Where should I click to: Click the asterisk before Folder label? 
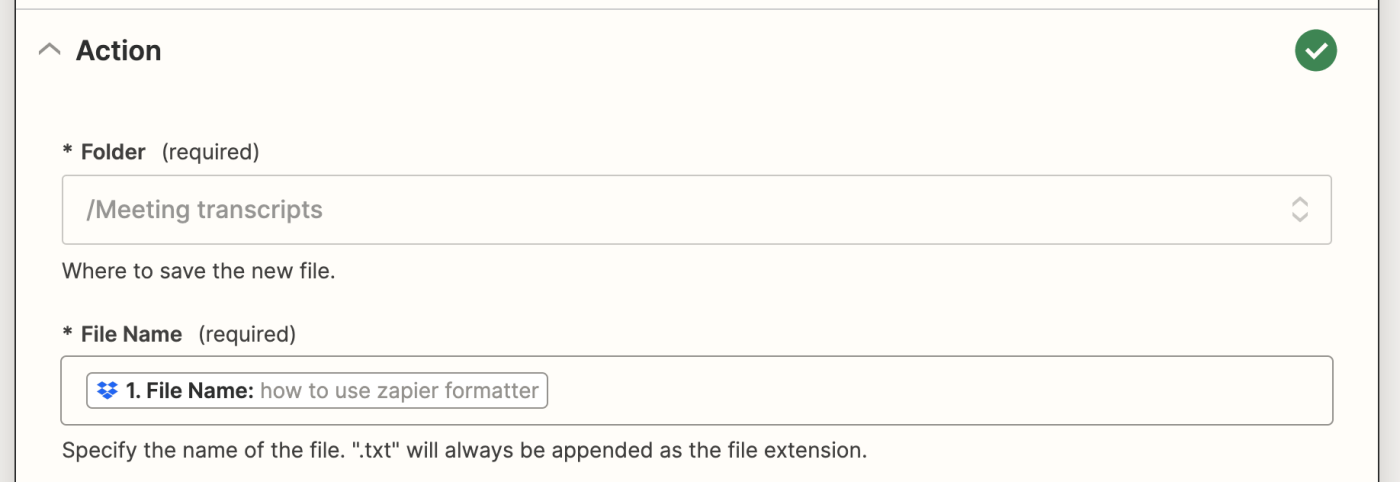68,150
